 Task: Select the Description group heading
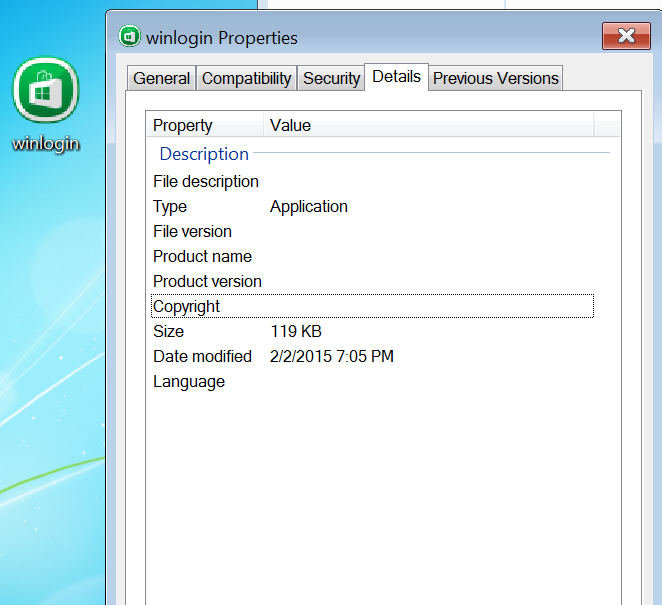click(204, 154)
